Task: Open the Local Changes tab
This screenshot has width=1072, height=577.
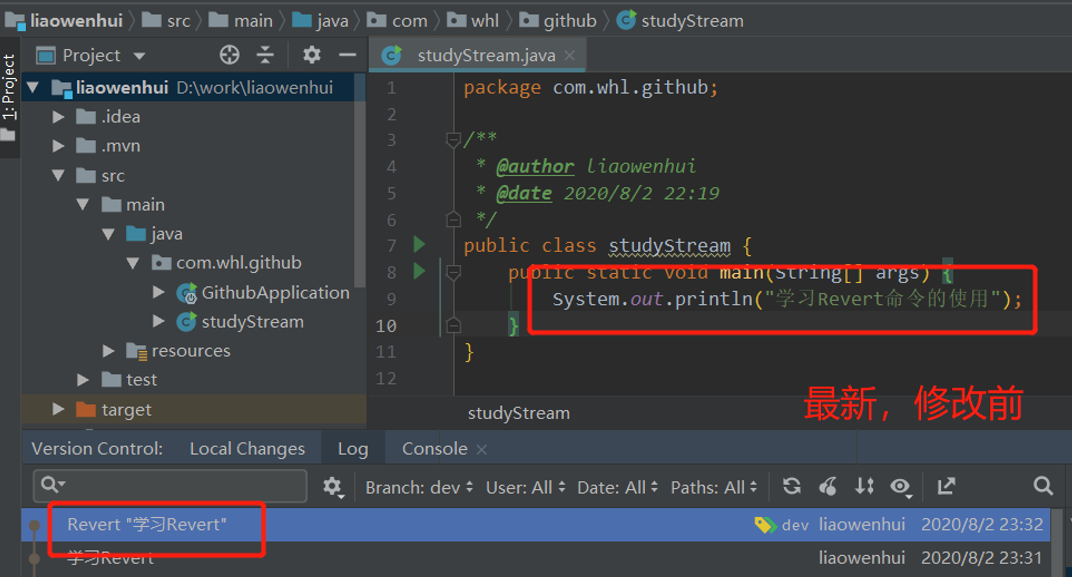Action: tap(247, 448)
